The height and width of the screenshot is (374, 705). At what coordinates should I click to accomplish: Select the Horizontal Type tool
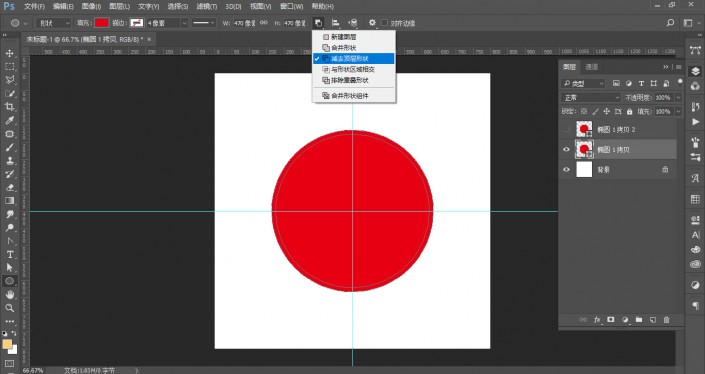(9, 254)
